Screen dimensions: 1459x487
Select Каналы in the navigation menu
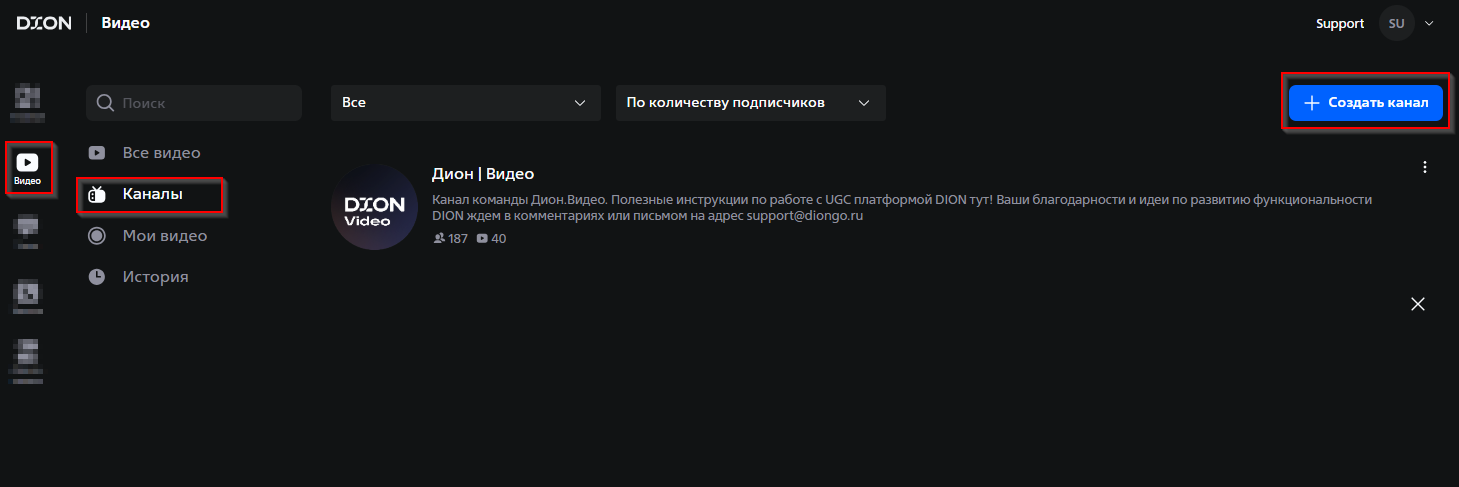pyautogui.click(x=152, y=194)
